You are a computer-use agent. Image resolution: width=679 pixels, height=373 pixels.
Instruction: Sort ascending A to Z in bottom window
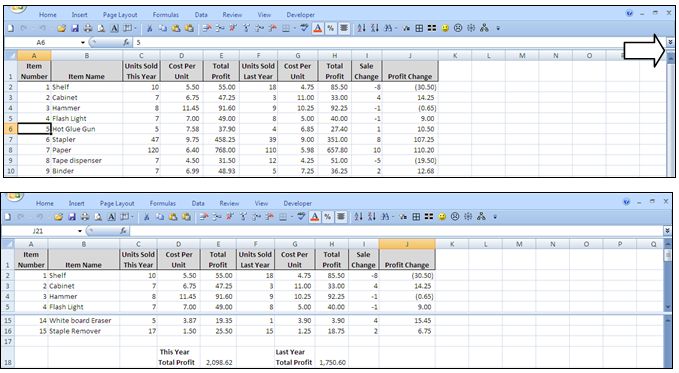tap(358, 217)
